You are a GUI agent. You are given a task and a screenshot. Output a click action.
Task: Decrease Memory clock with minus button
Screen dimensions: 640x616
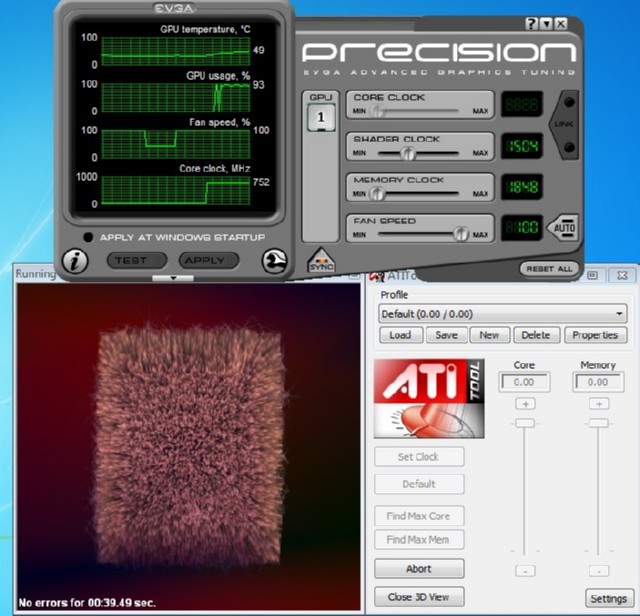coord(599,571)
